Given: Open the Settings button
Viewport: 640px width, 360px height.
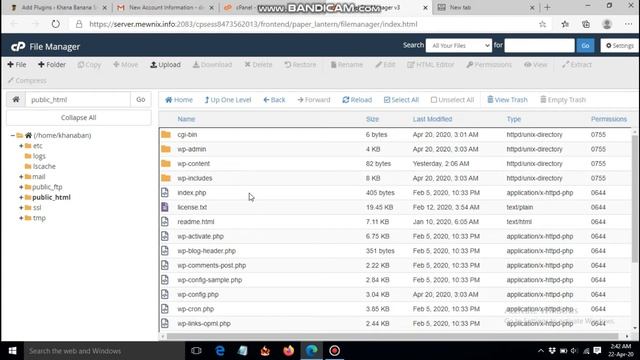Looking at the screenshot, I should coord(619,46).
